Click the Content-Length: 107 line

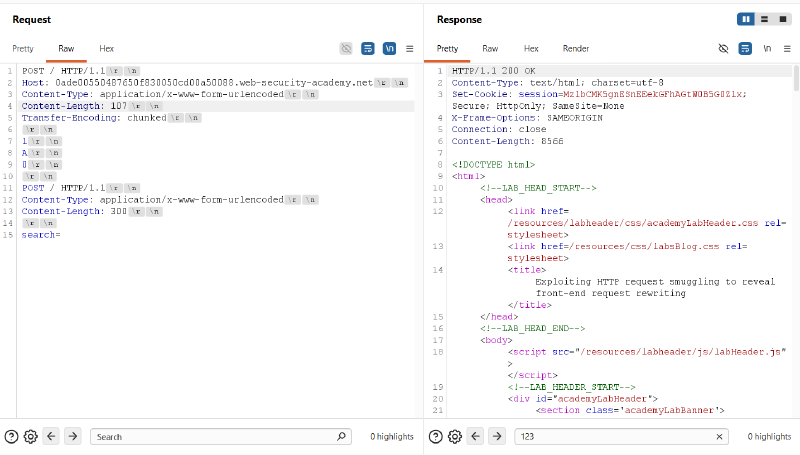91,106
